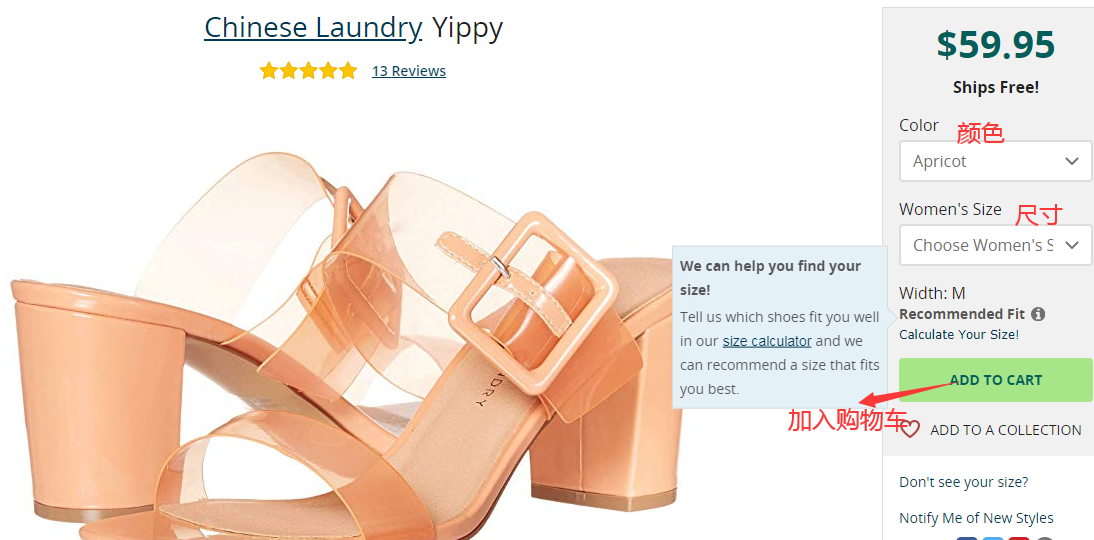Click the Recommended Fit label

(962, 314)
